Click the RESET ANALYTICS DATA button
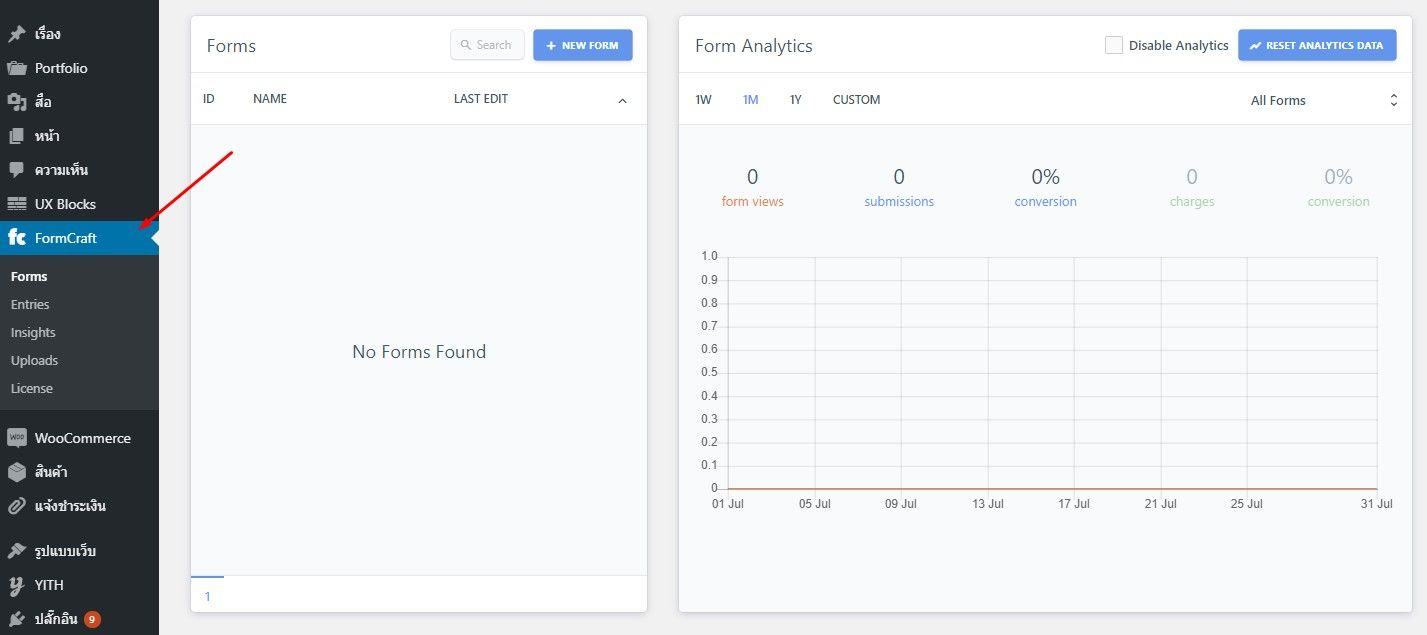This screenshot has width=1427, height=635. pos(1317,45)
